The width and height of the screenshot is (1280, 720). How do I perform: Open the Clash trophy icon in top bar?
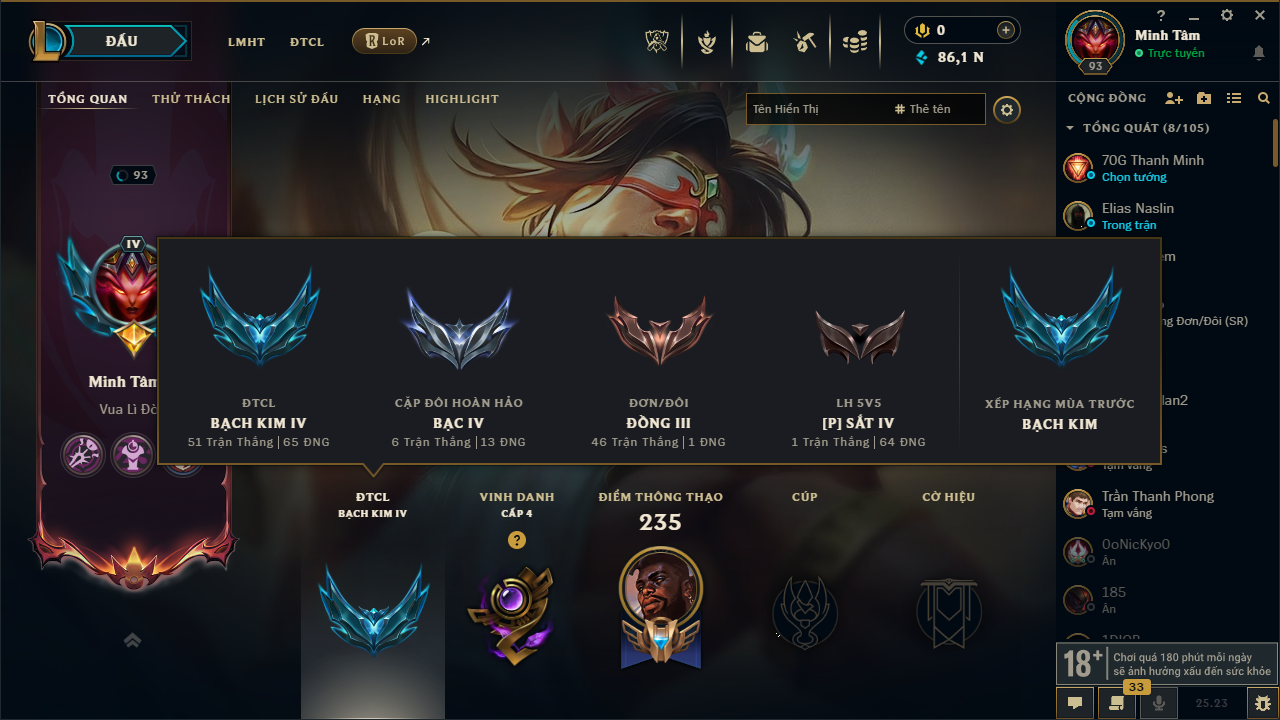[x=657, y=42]
